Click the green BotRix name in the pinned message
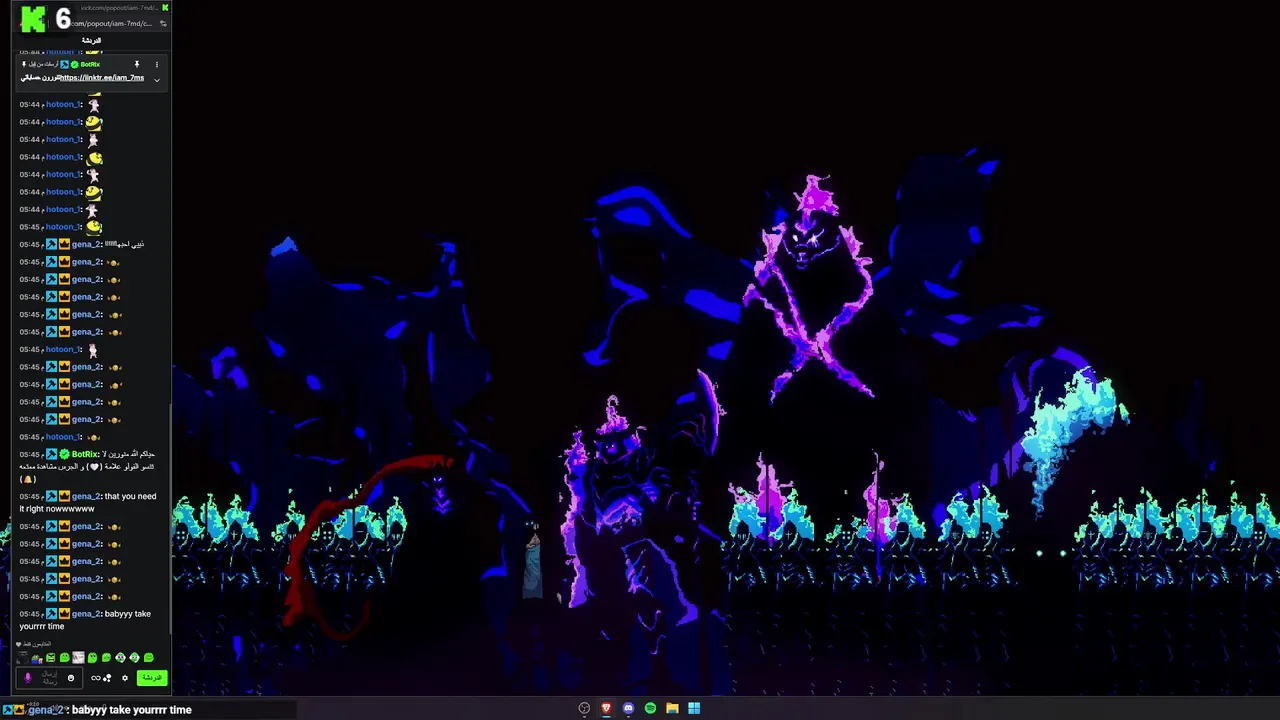The image size is (1280, 720). 90,64
